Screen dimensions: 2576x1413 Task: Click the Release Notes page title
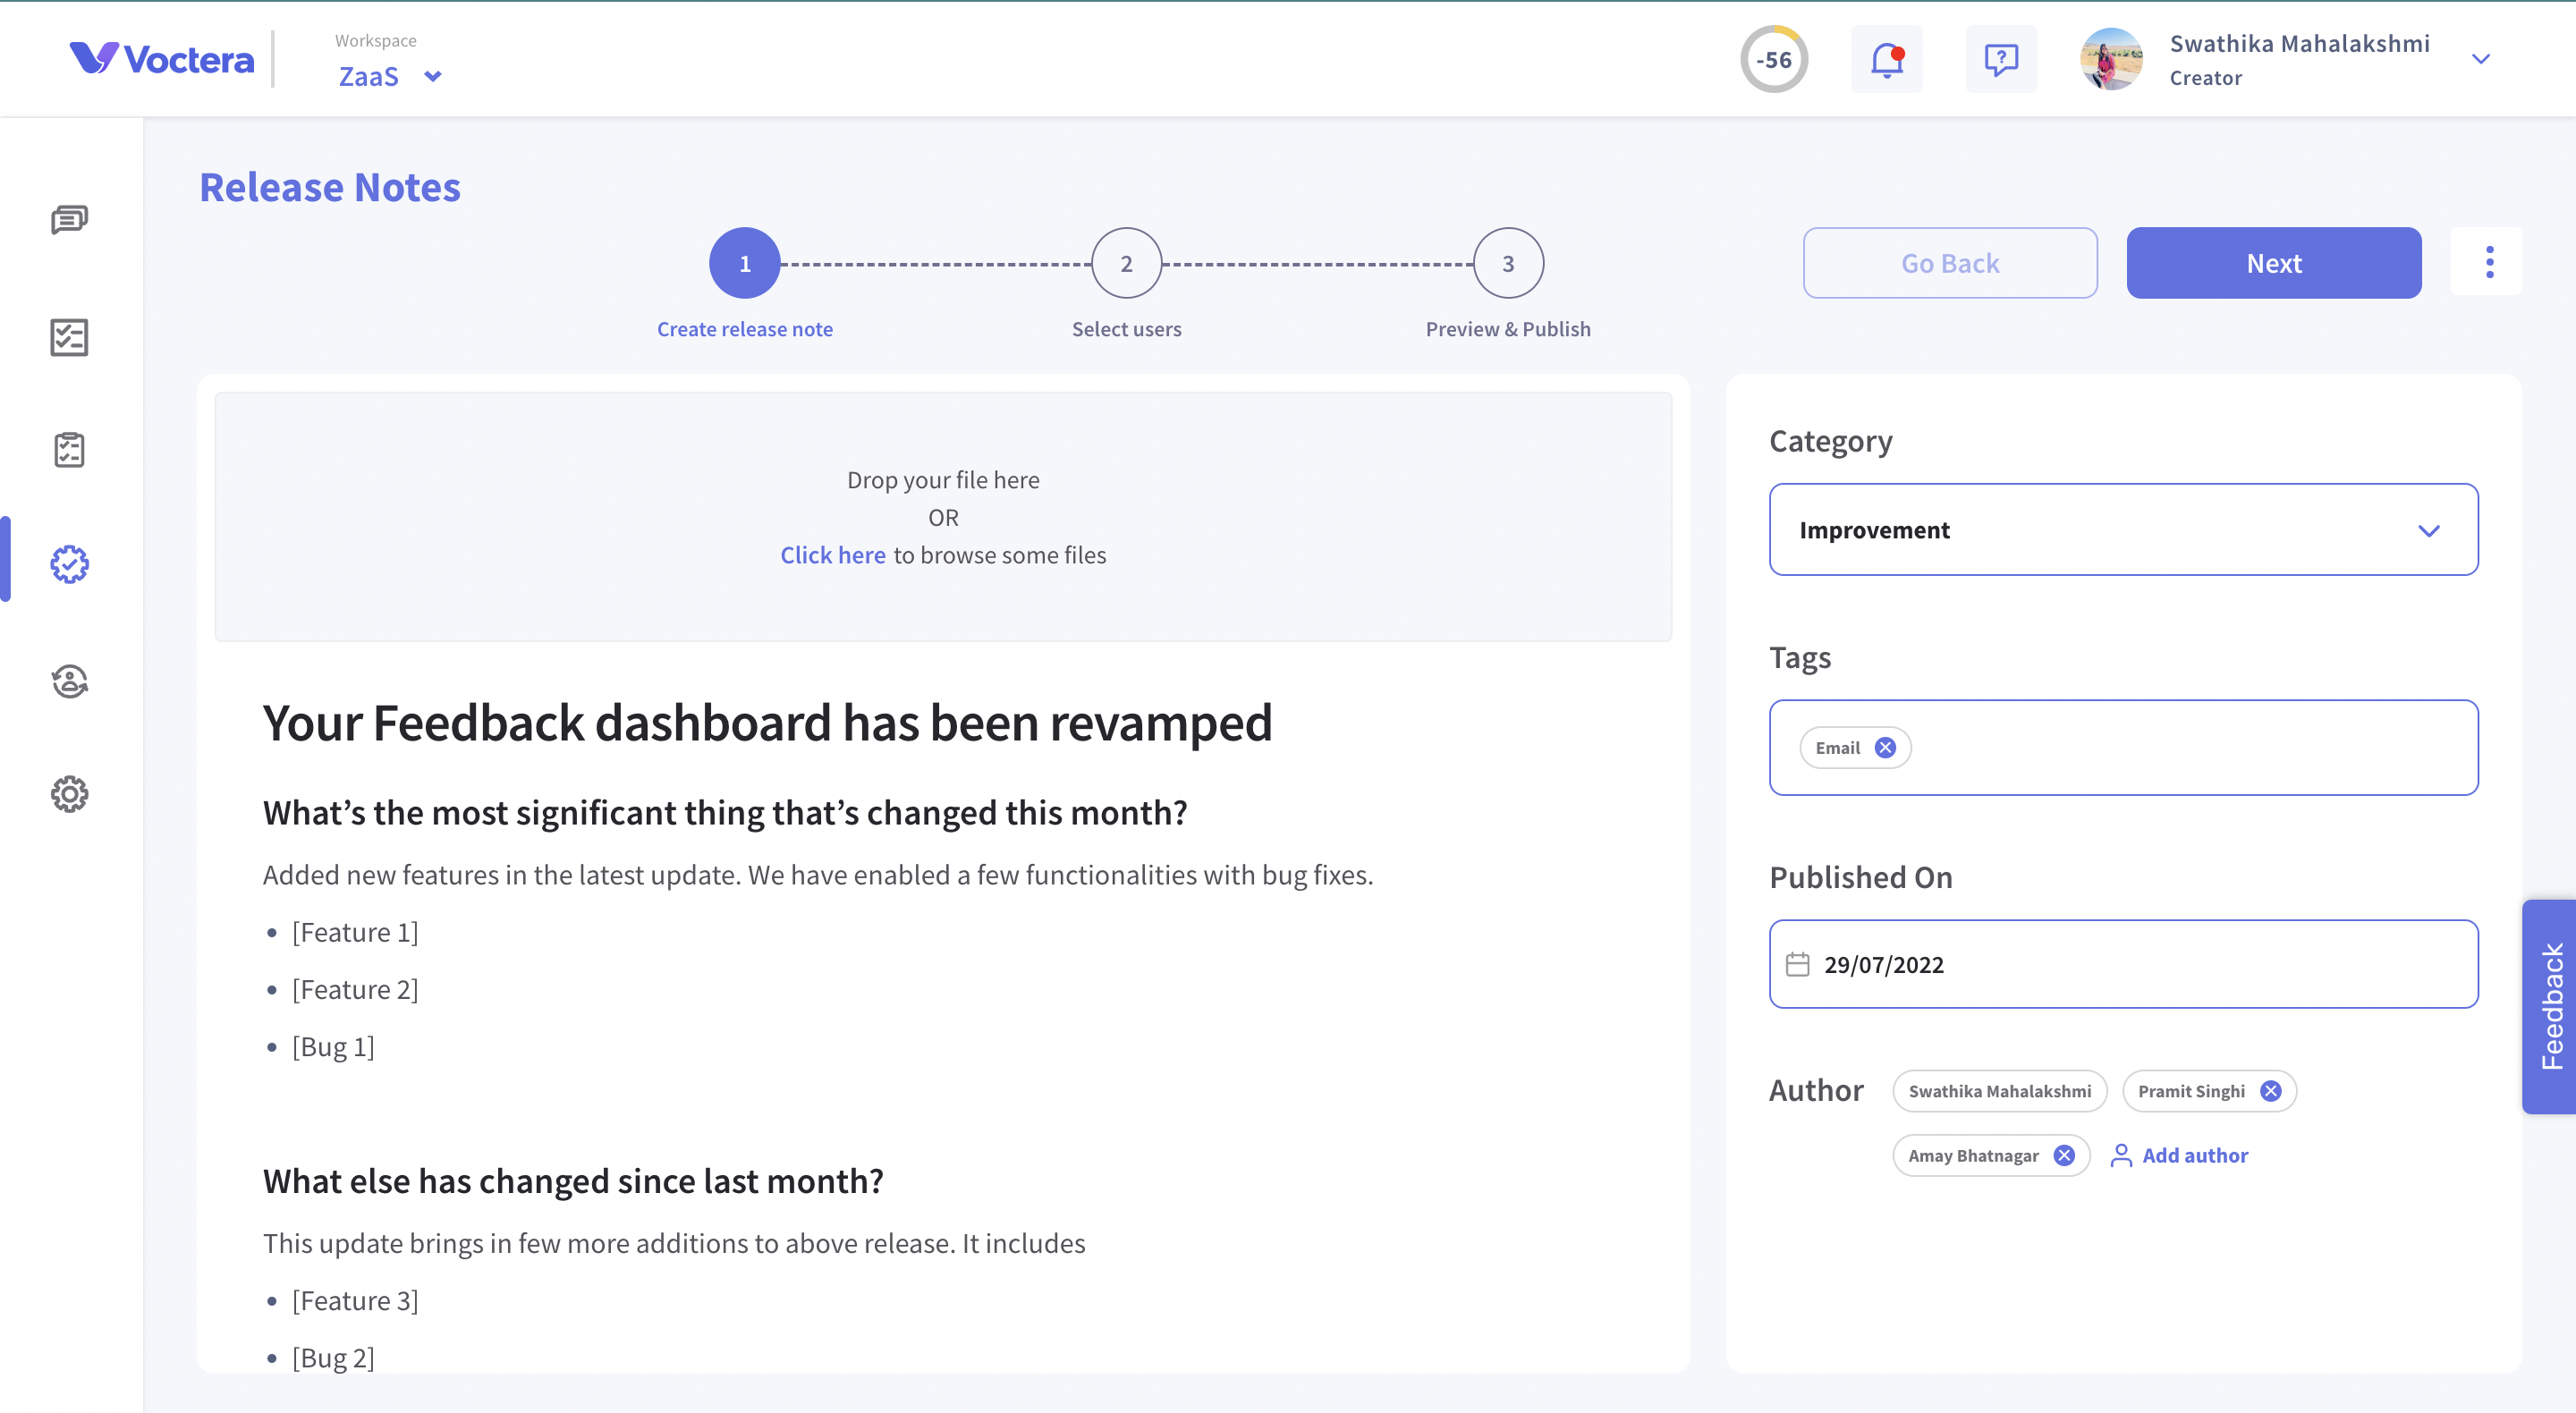click(x=330, y=187)
